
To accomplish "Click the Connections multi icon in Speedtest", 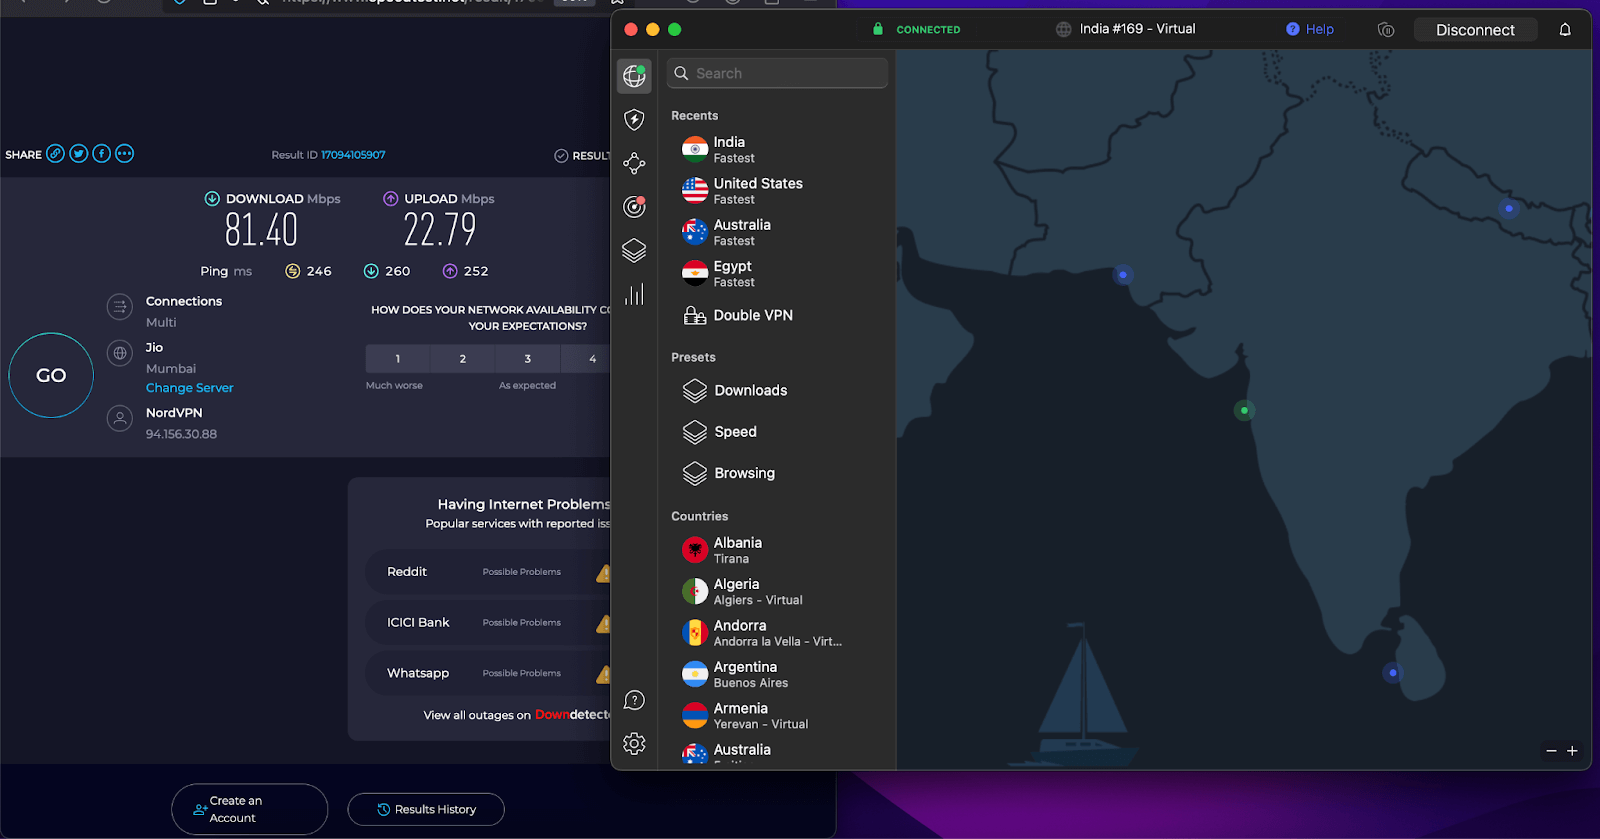I will click(120, 307).
